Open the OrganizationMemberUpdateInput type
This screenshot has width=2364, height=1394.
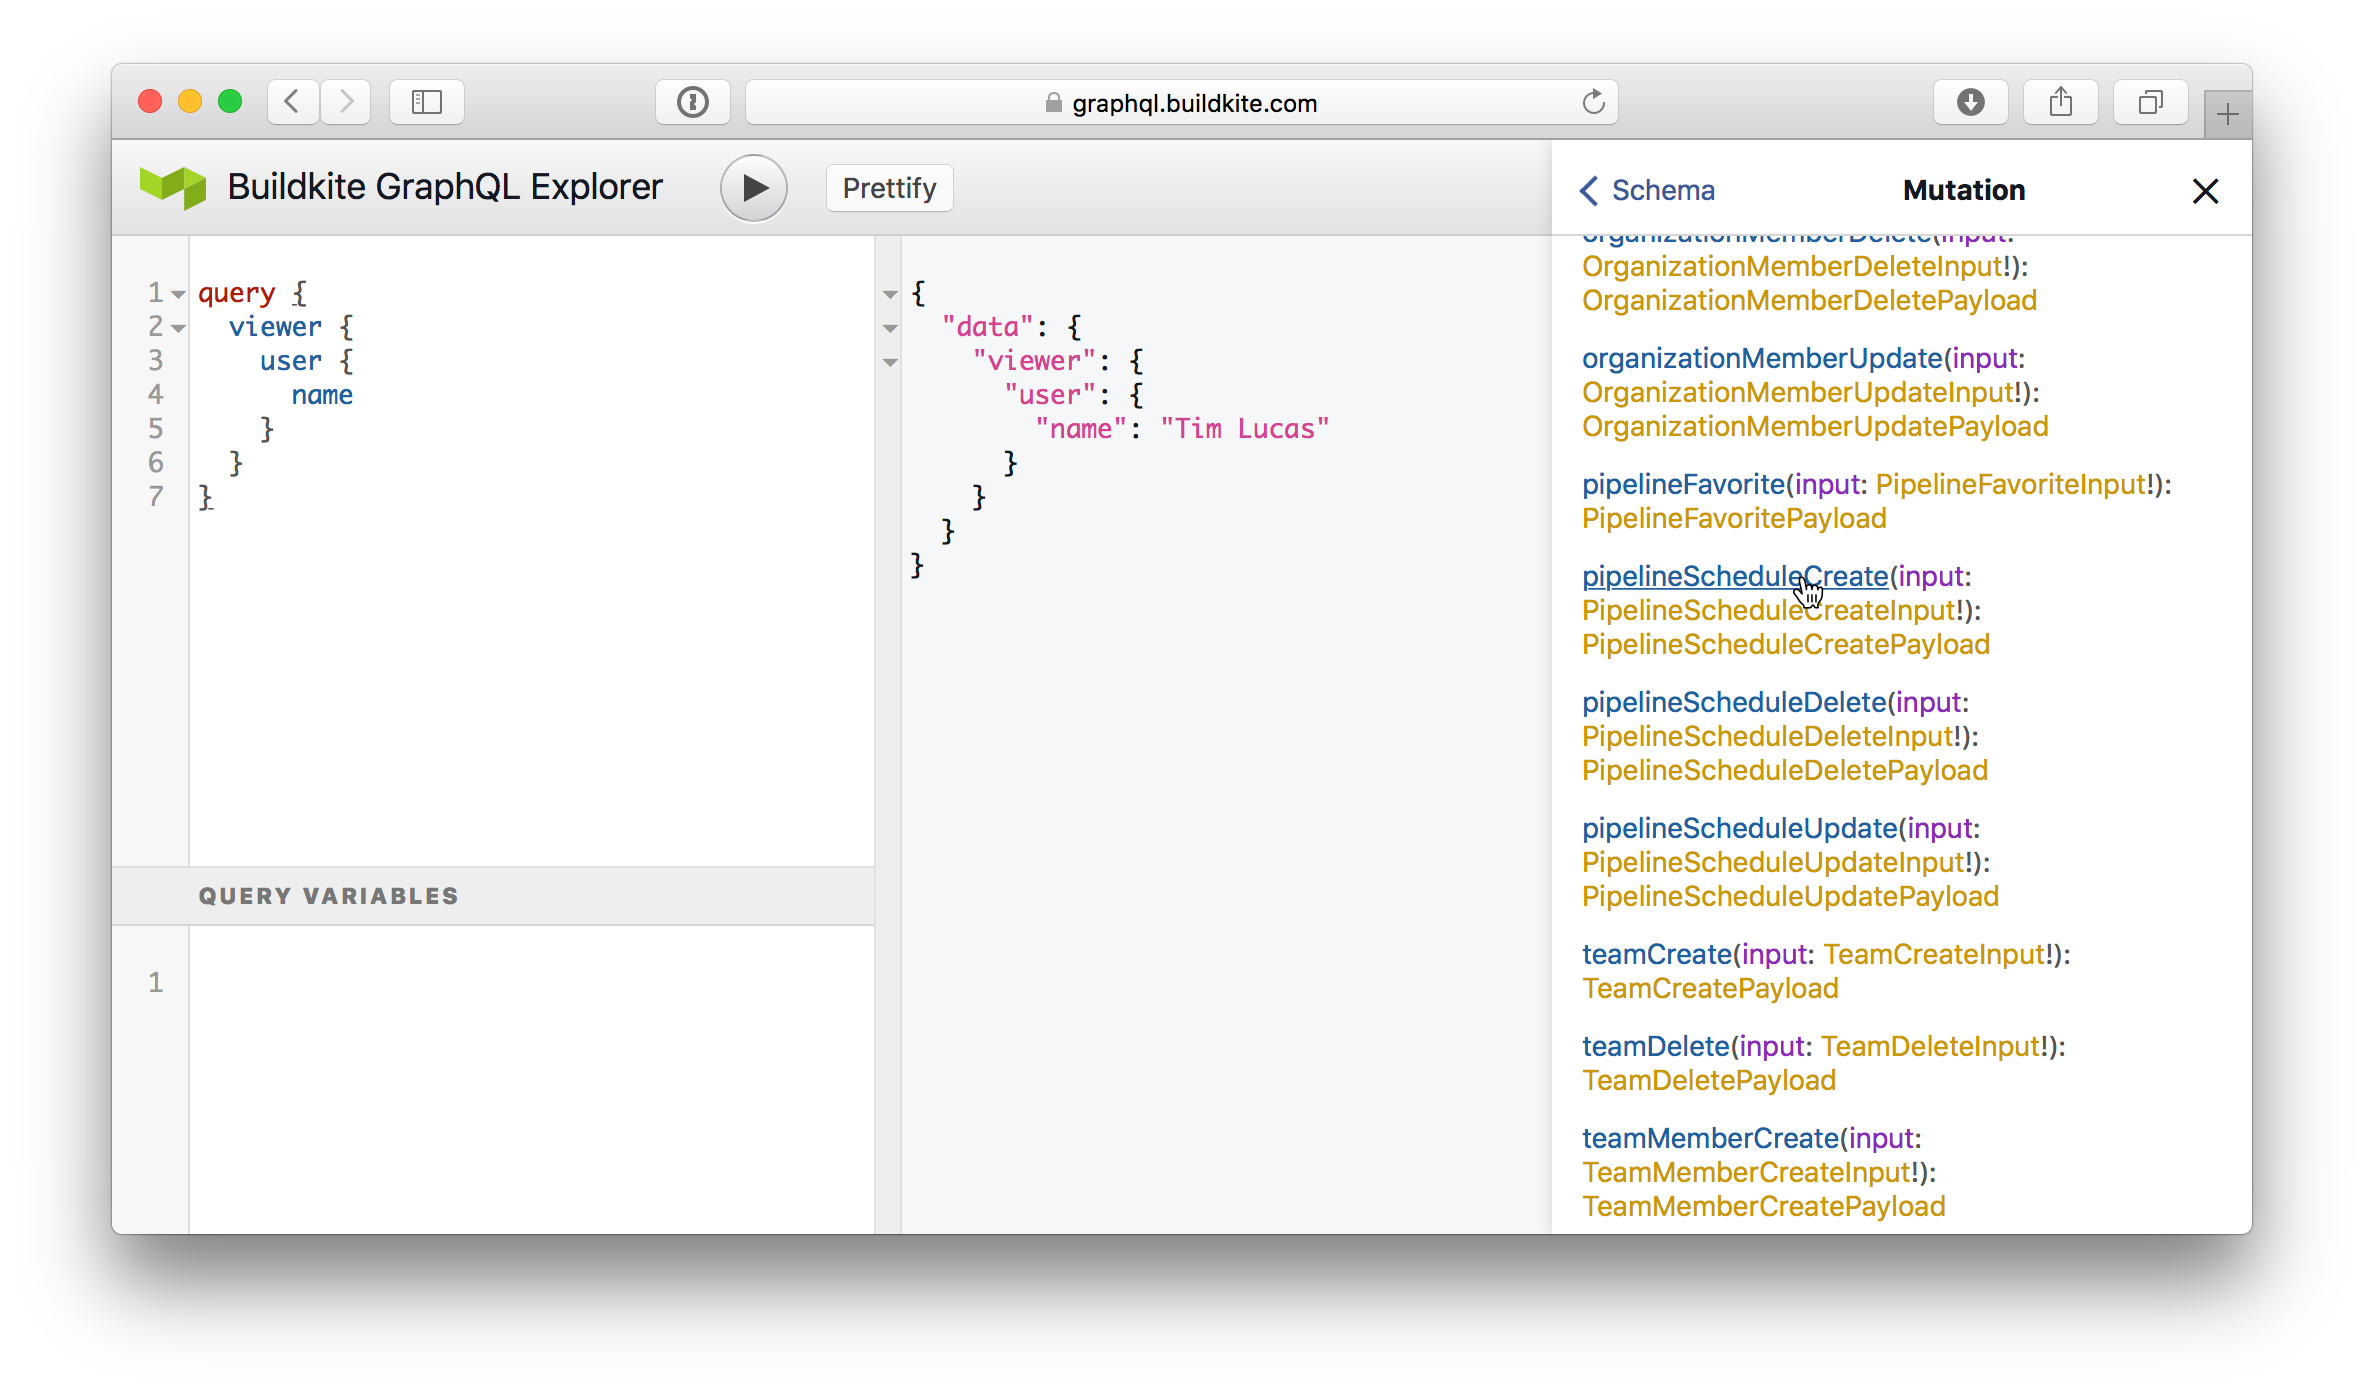[1797, 392]
